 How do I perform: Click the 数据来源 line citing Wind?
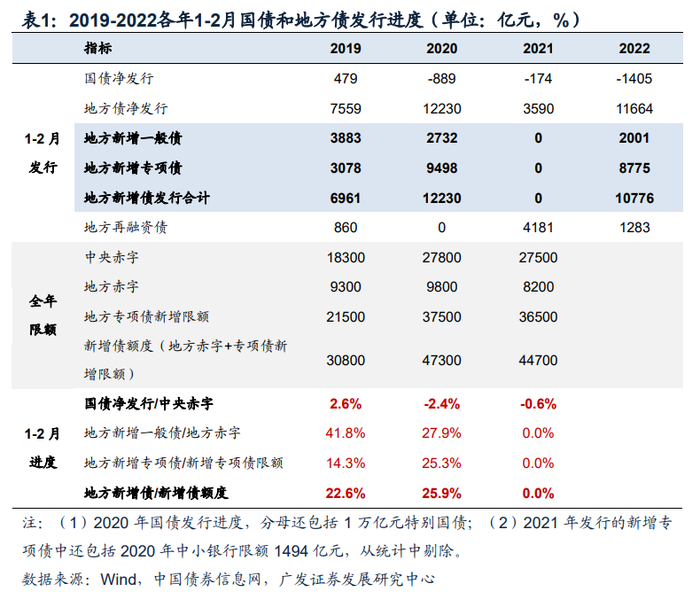tap(228, 579)
